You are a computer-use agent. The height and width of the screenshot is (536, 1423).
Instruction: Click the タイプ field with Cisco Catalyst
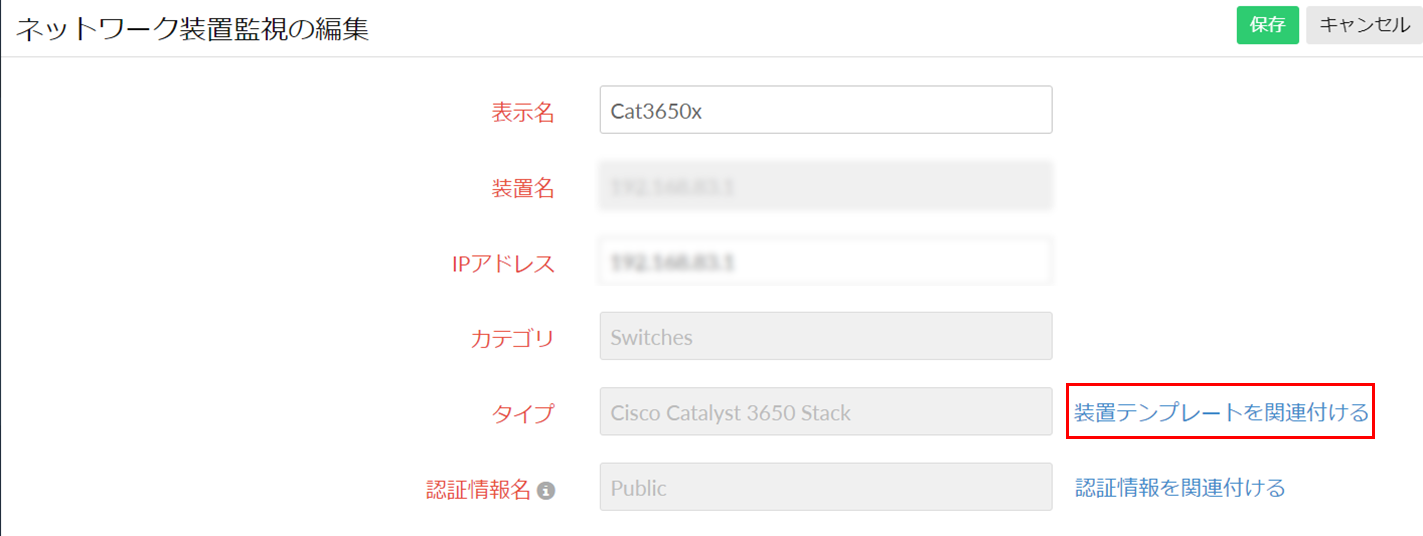[x=825, y=412]
